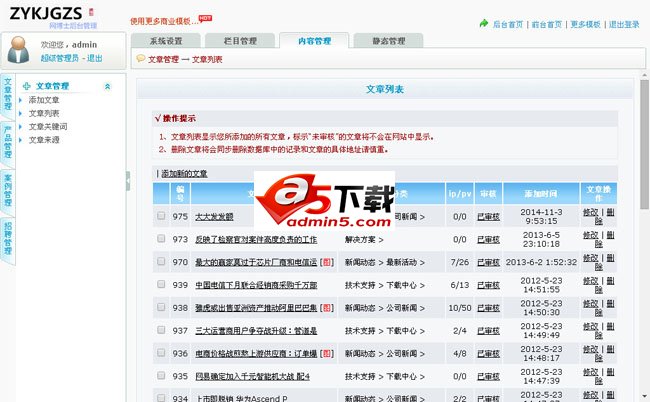Open the 静态管理 tab
650x402 pixels.
coord(388,41)
